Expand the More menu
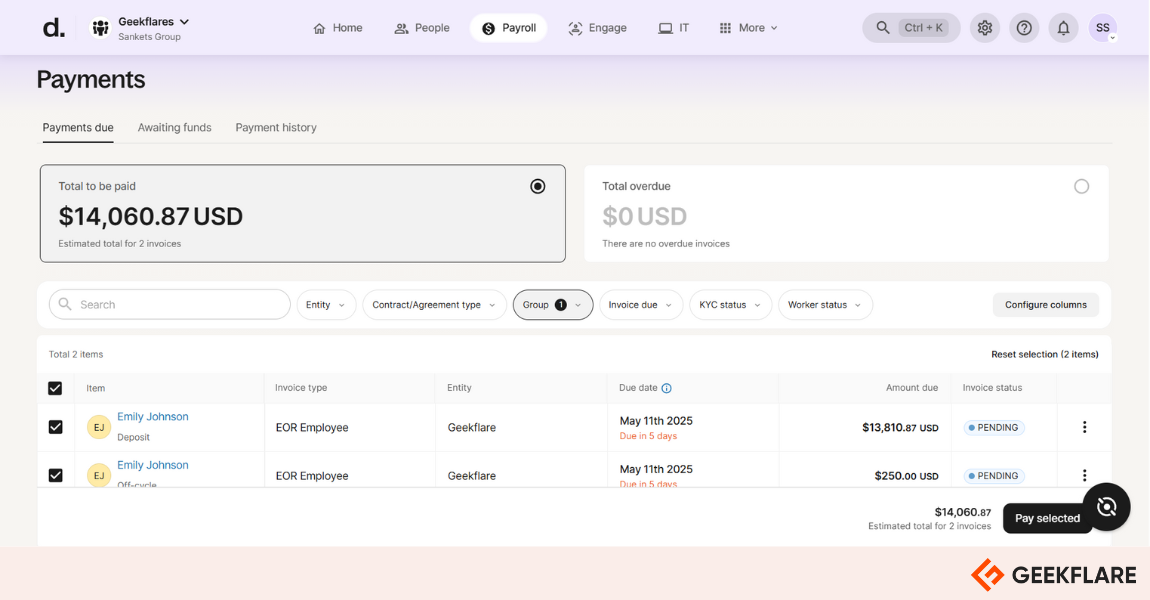1150x600 pixels. [x=748, y=28]
